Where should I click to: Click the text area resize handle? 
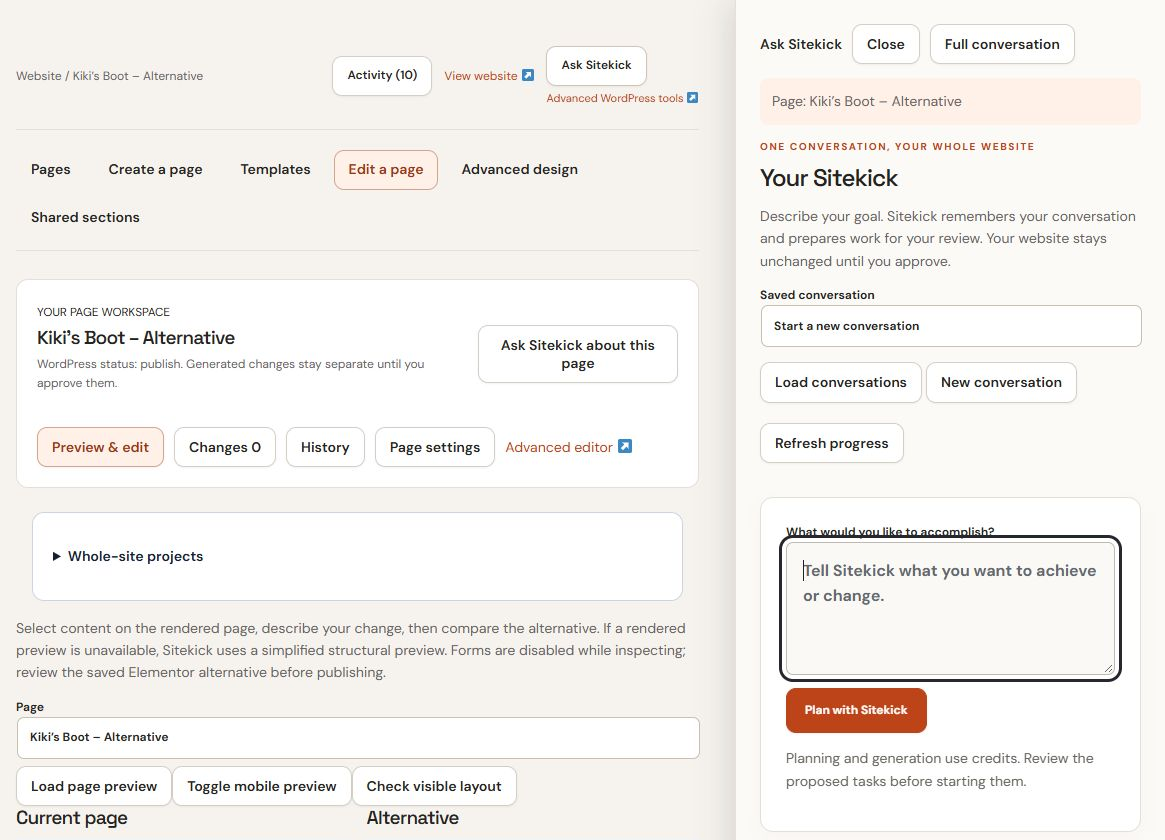click(1108, 668)
